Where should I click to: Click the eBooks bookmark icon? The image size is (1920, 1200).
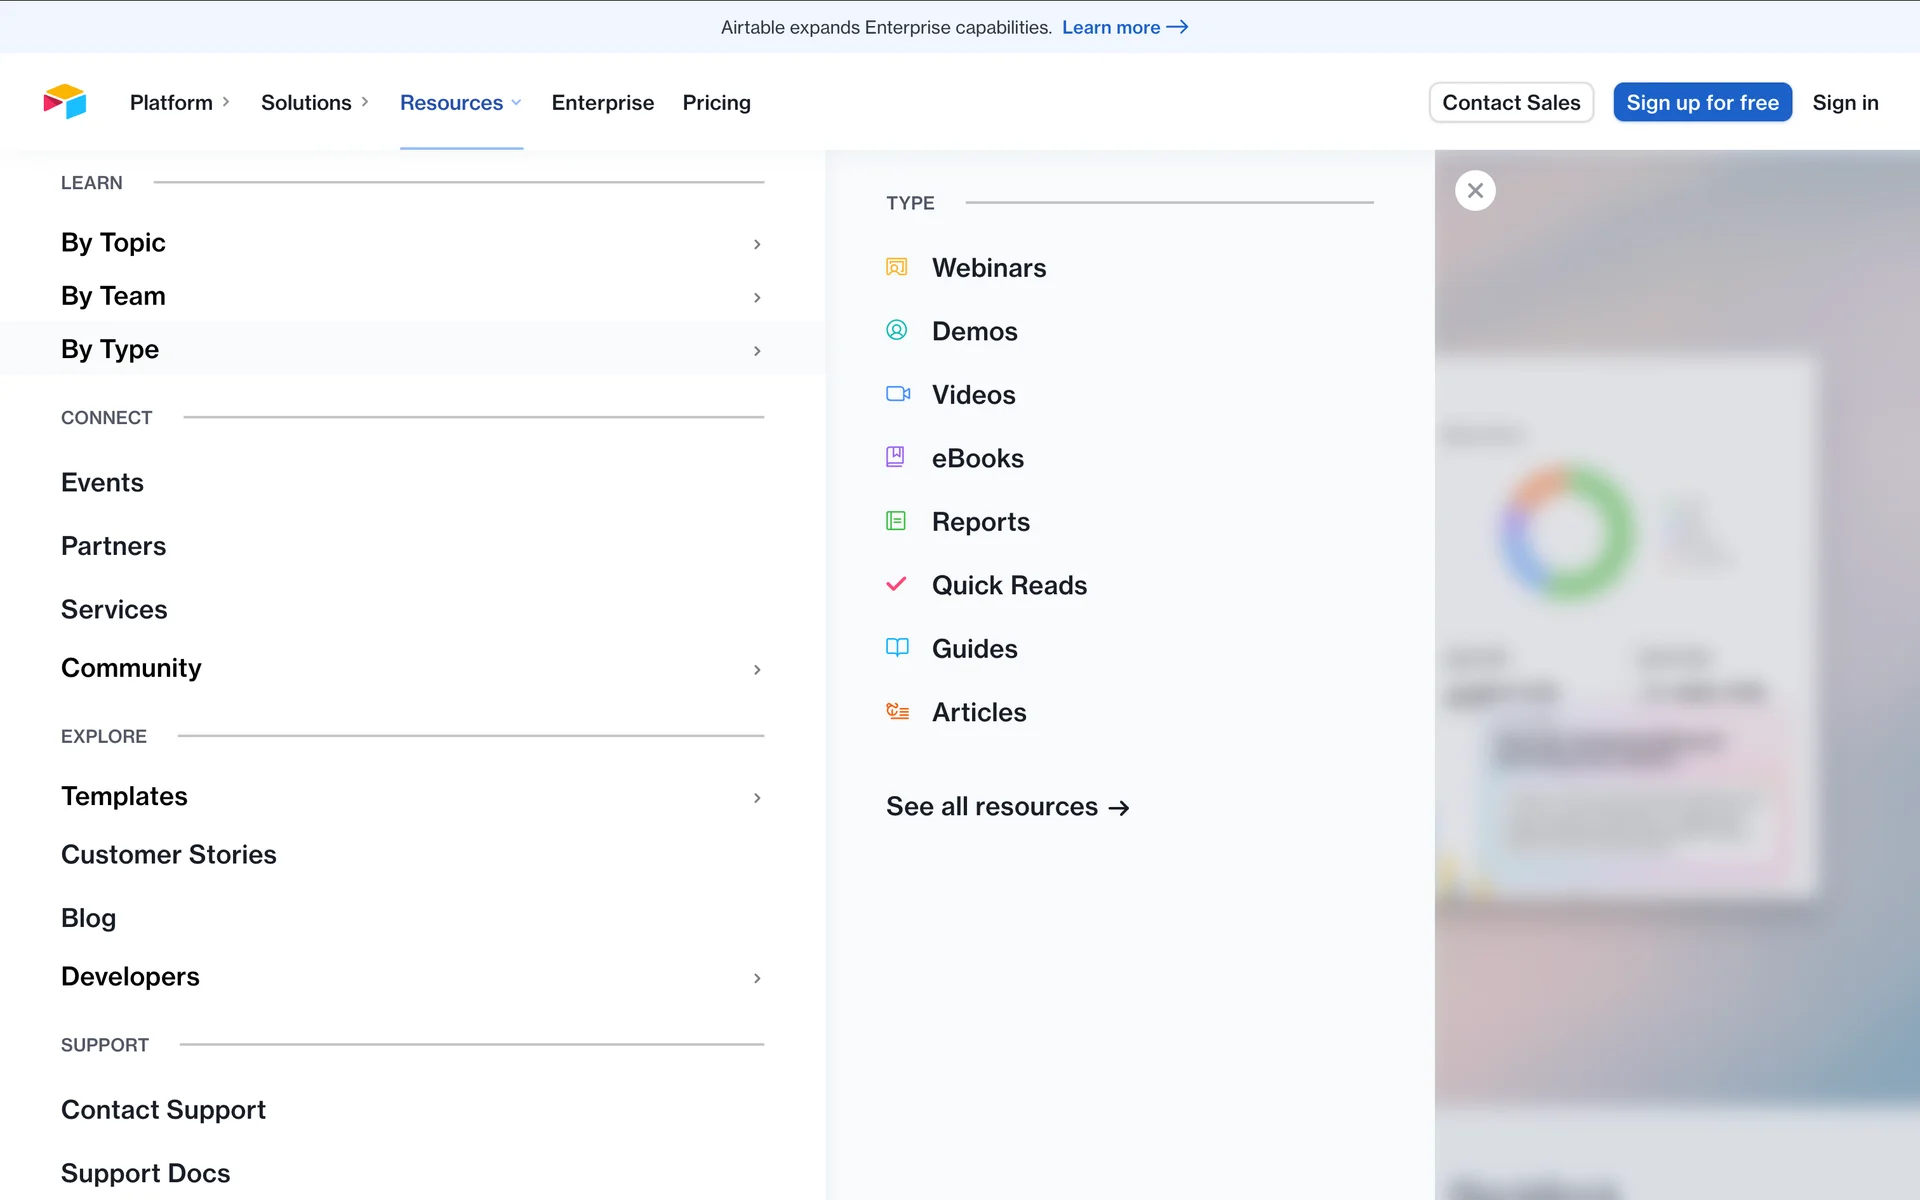[x=895, y=457]
